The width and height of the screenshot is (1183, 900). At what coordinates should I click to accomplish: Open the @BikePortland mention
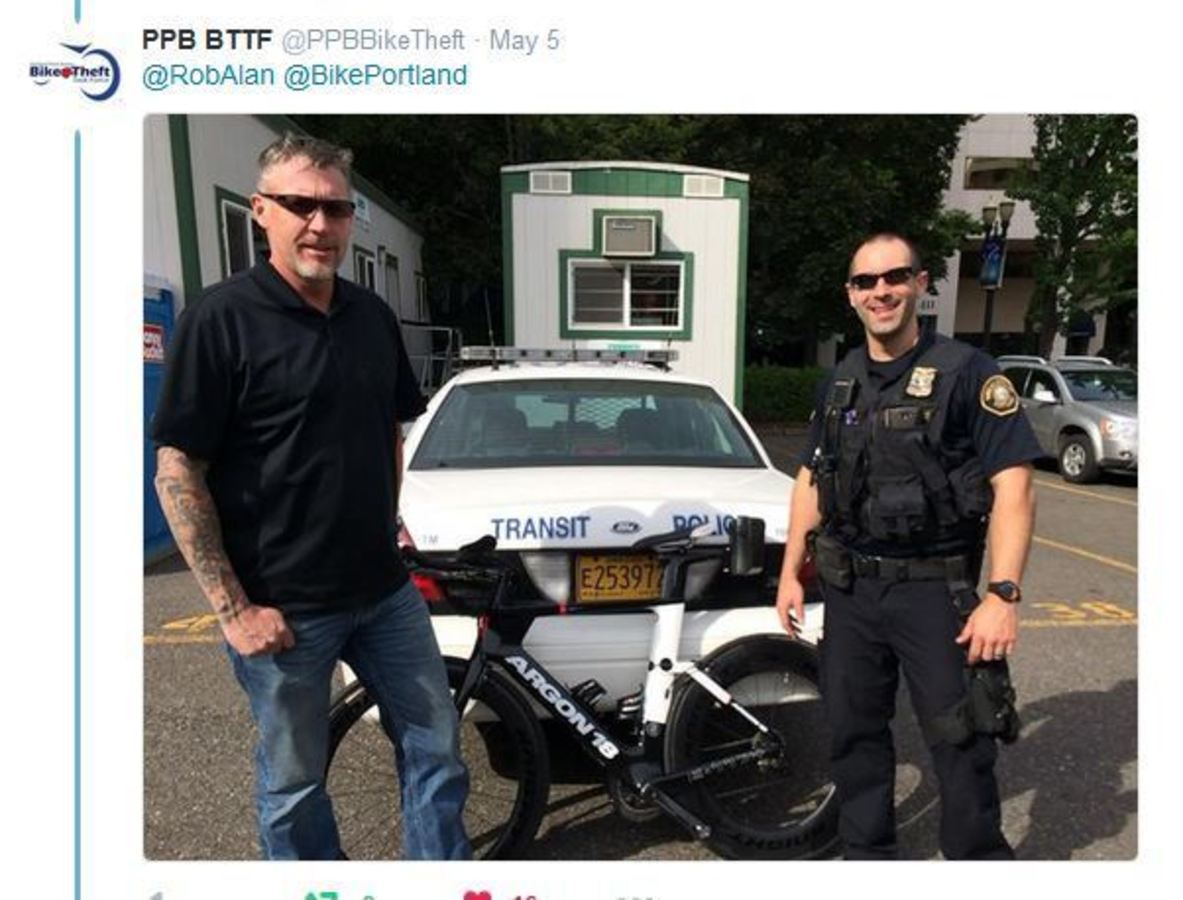(x=375, y=75)
